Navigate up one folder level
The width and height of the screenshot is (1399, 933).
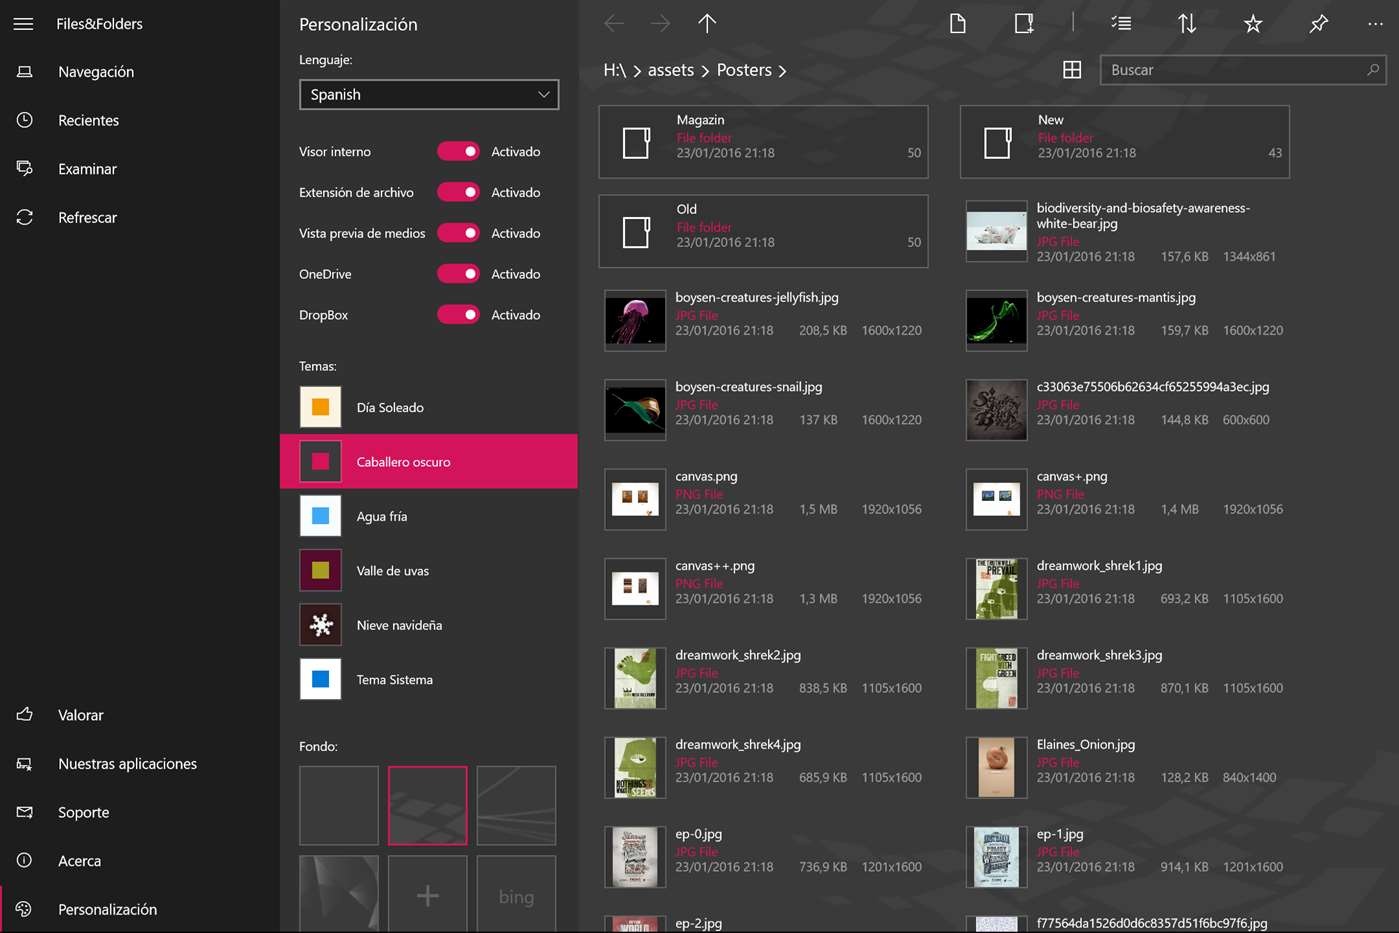click(707, 23)
